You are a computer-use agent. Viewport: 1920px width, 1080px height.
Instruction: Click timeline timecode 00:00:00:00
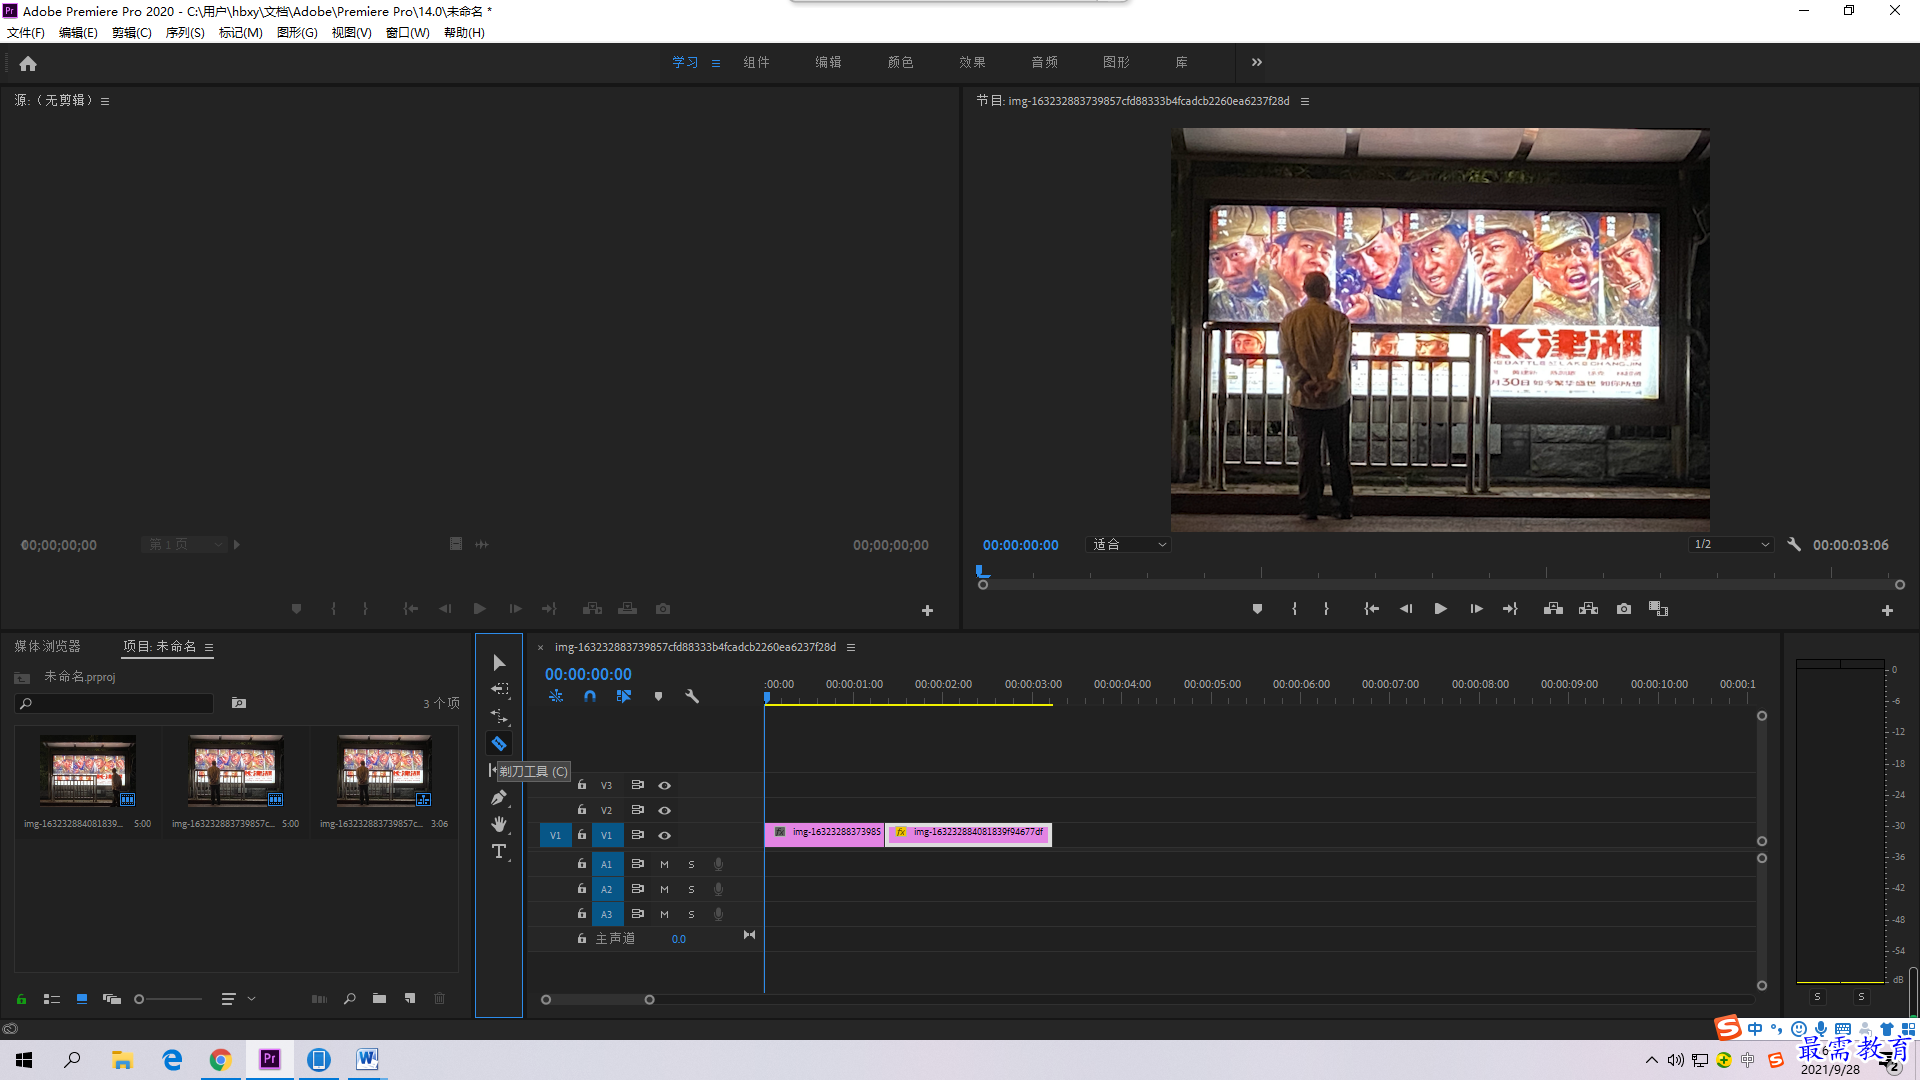pyautogui.click(x=588, y=674)
